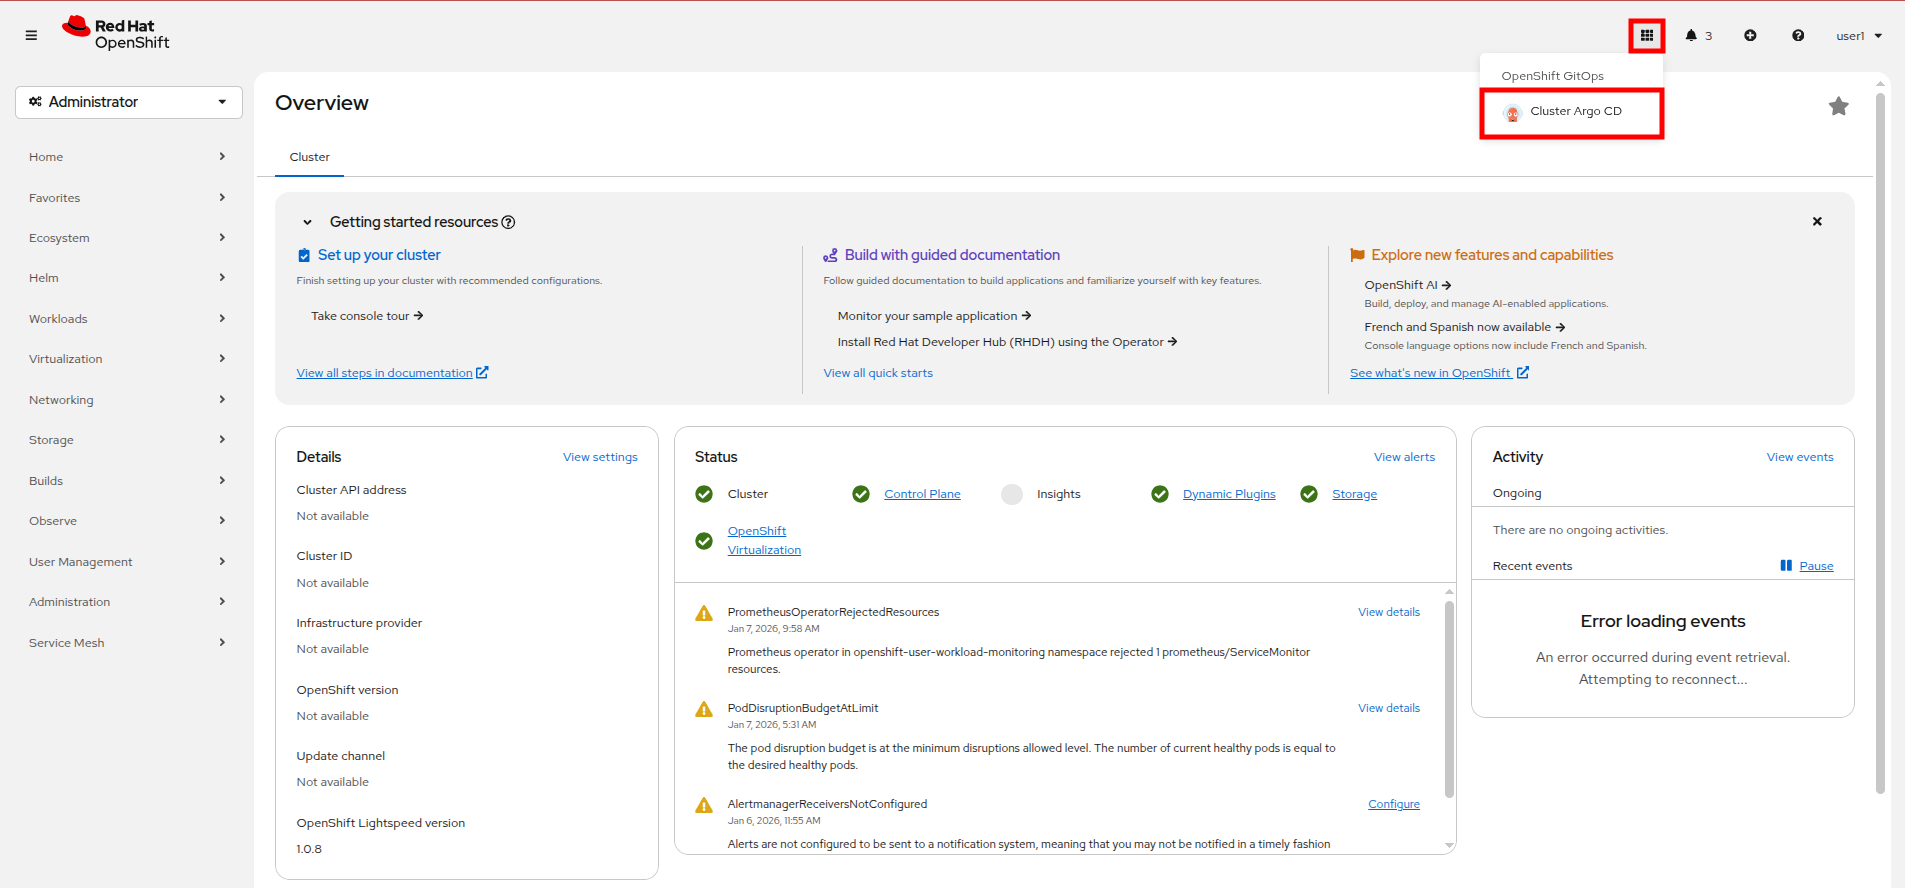Screen dimensions: 1905x888
Task: Open the View settings link
Action: tap(600, 457)
